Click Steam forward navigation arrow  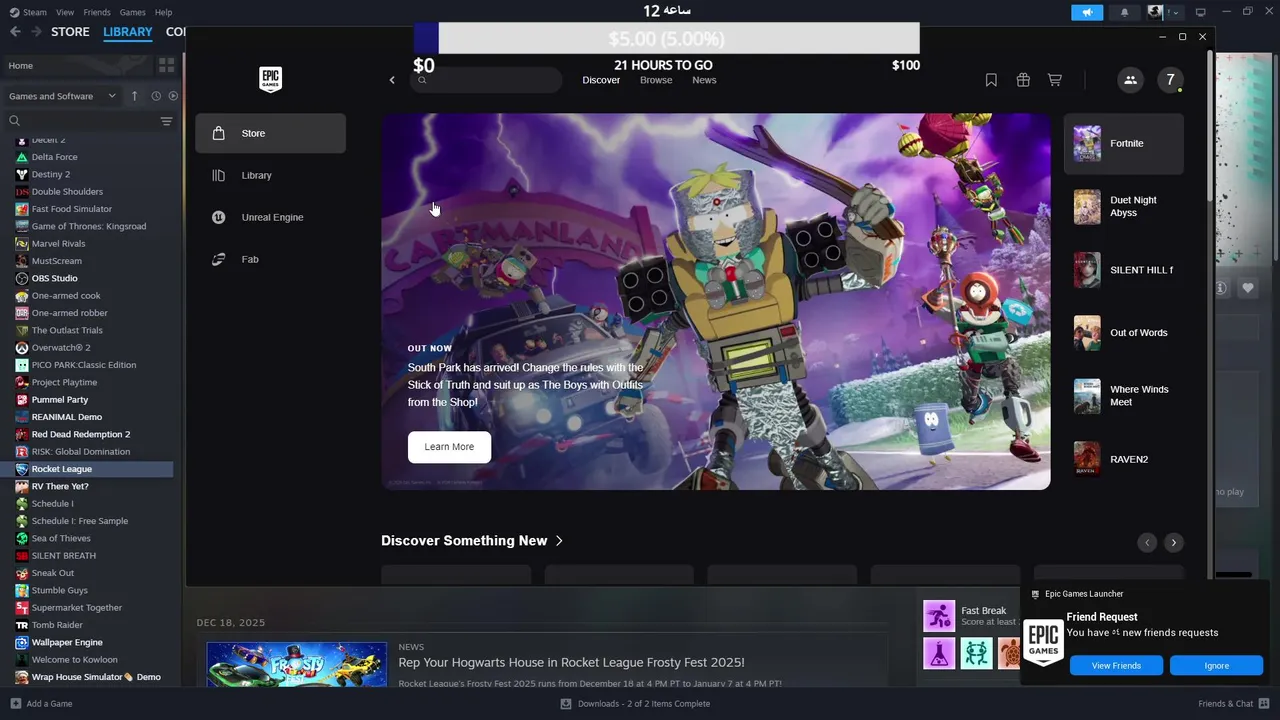coord(36,32)
